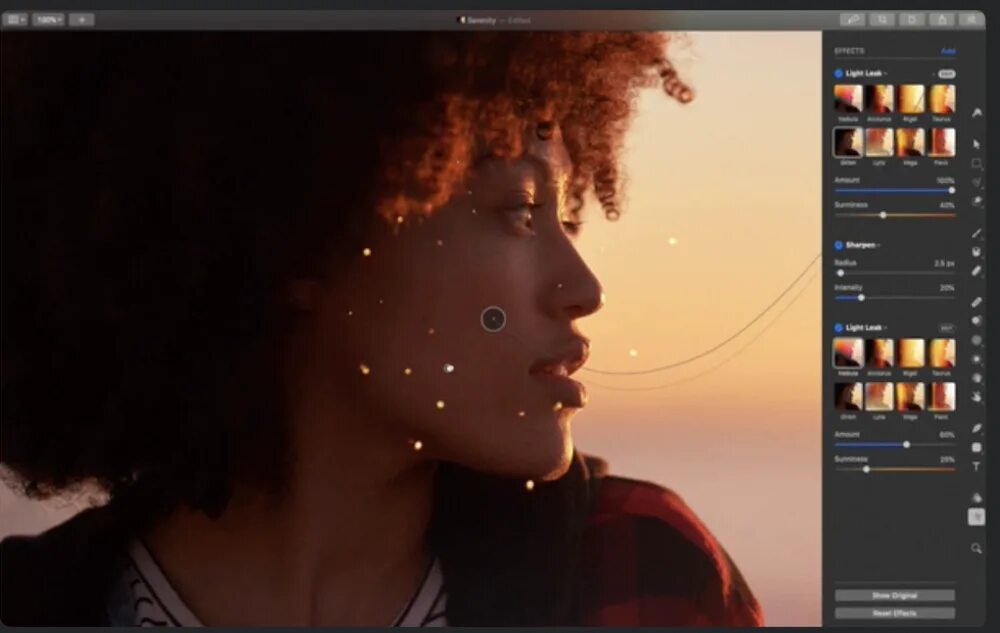This screenshot has width=1000, height=633.
Task: Choose Vega preset in lower Light Leak
Action: 911,397
